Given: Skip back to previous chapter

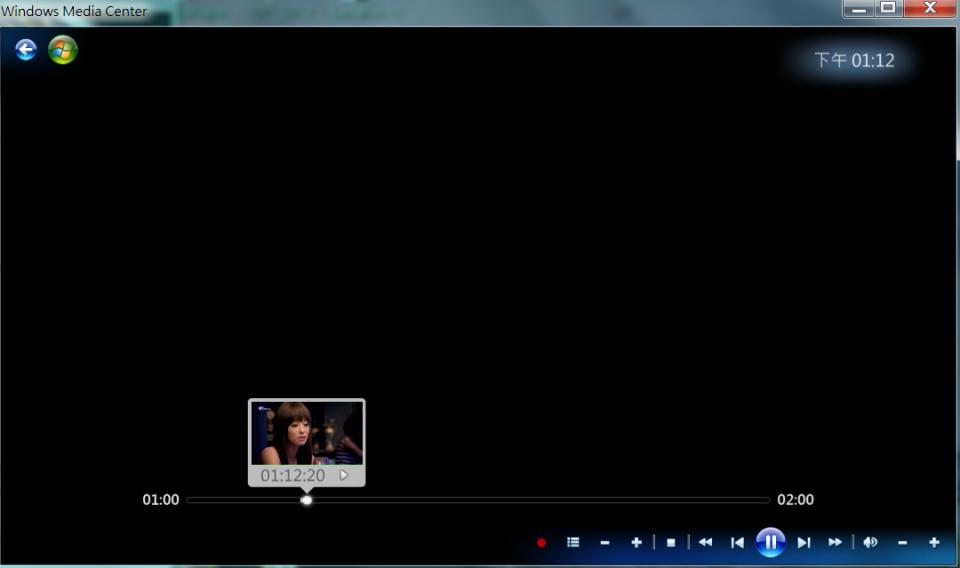Looking at the screenshot, I should 737,542.
